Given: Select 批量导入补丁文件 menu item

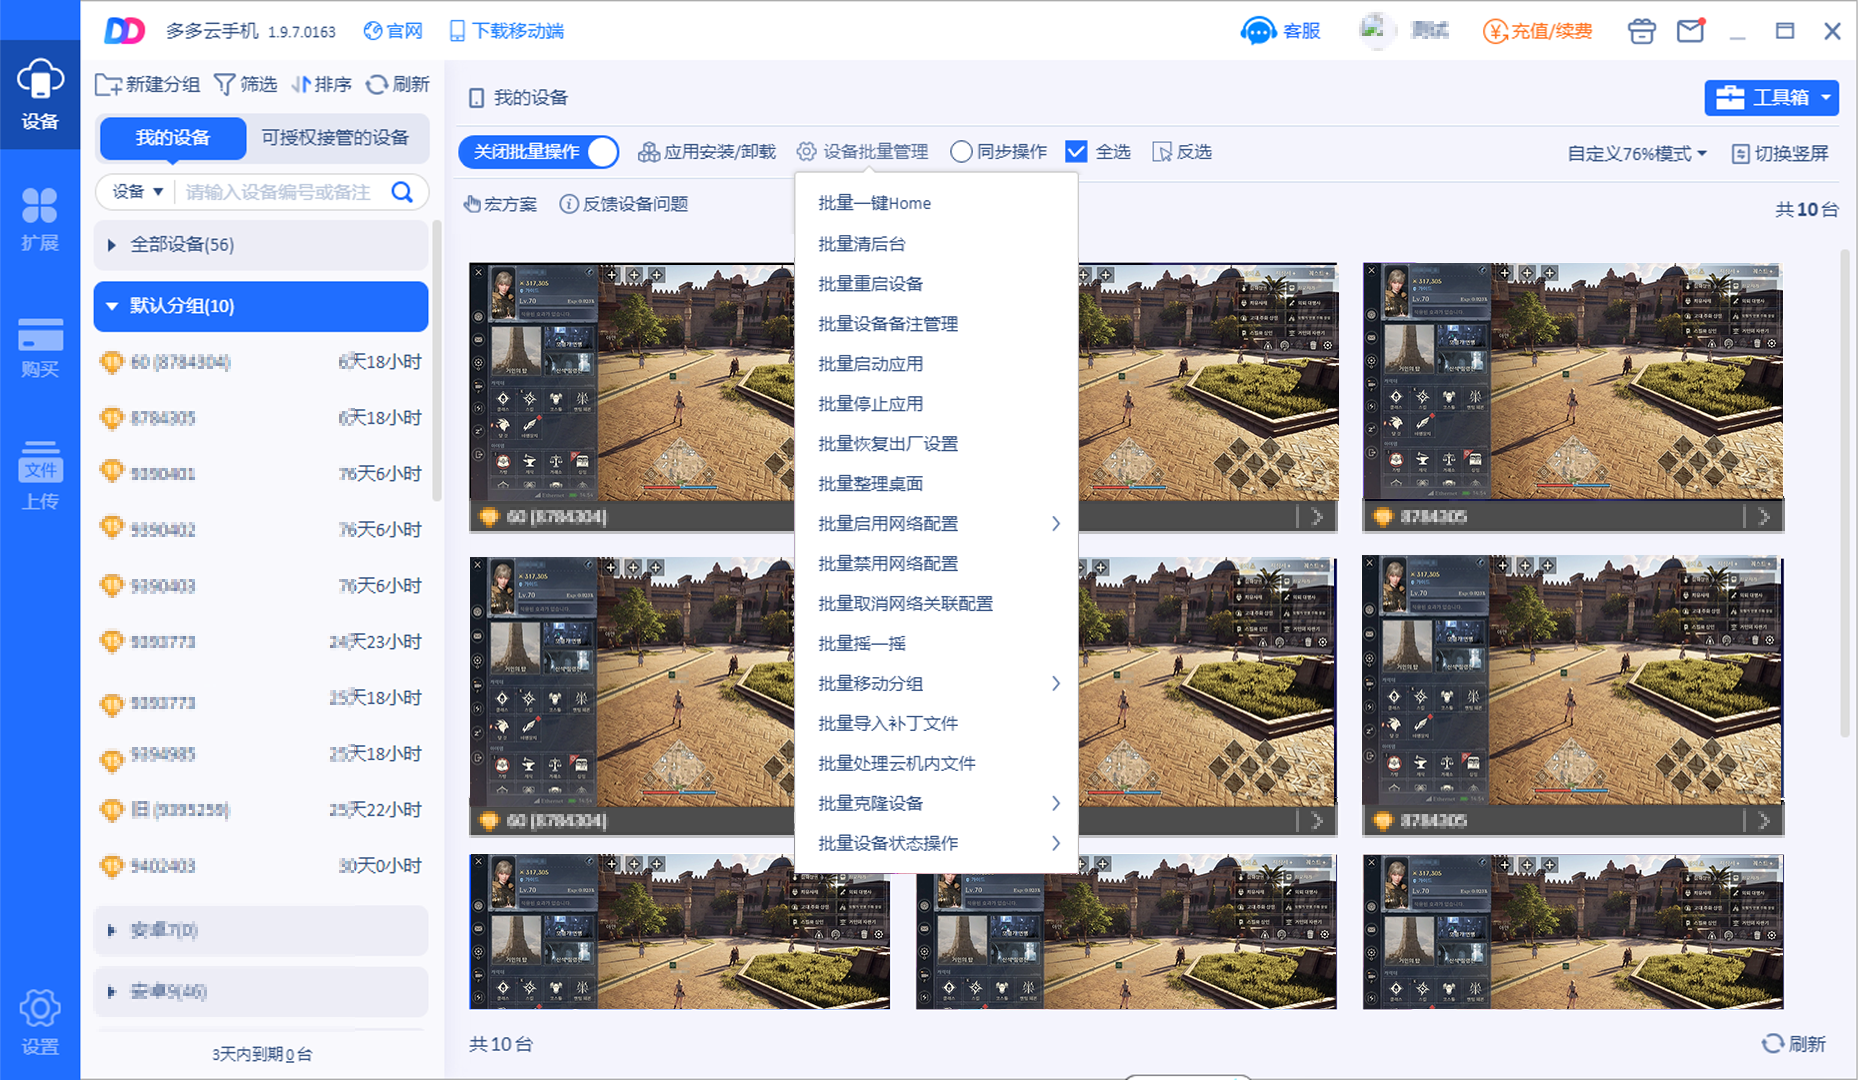Looking at the screenshot, I should (x=936, y=724).
